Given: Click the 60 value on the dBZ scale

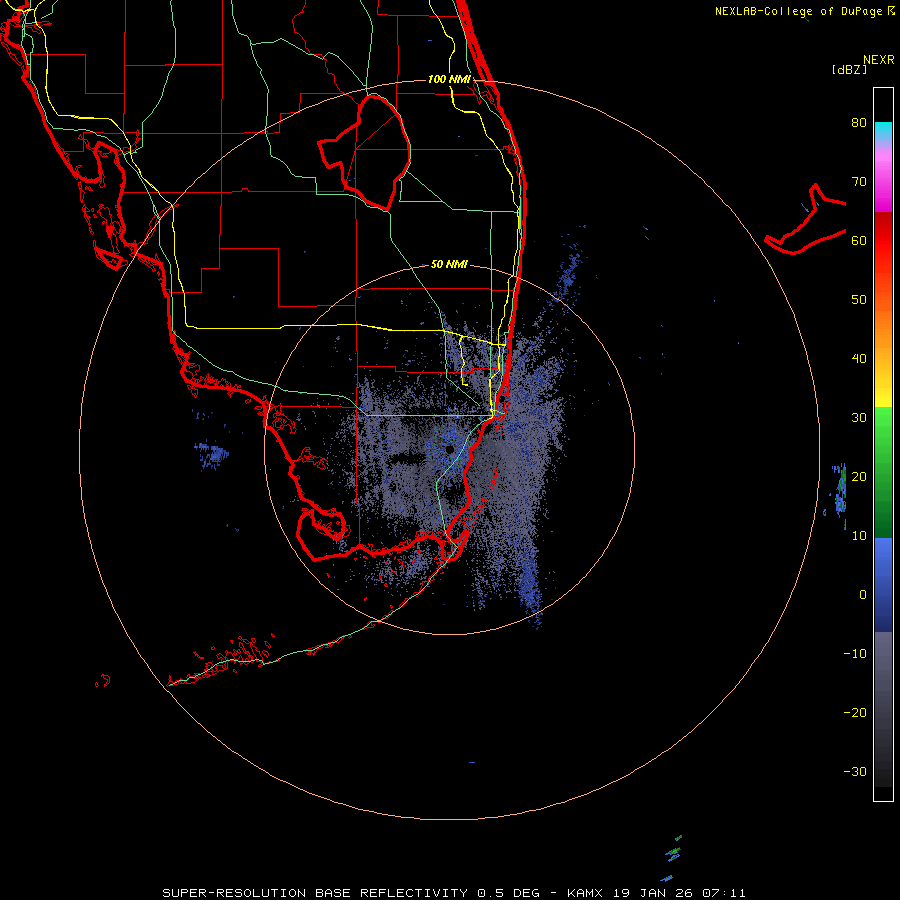Looking at the screenshot, I should tap(859, 240).
